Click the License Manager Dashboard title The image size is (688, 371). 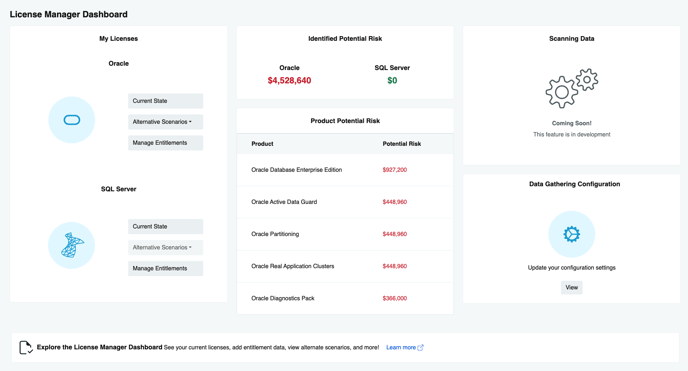coord(68,14)
